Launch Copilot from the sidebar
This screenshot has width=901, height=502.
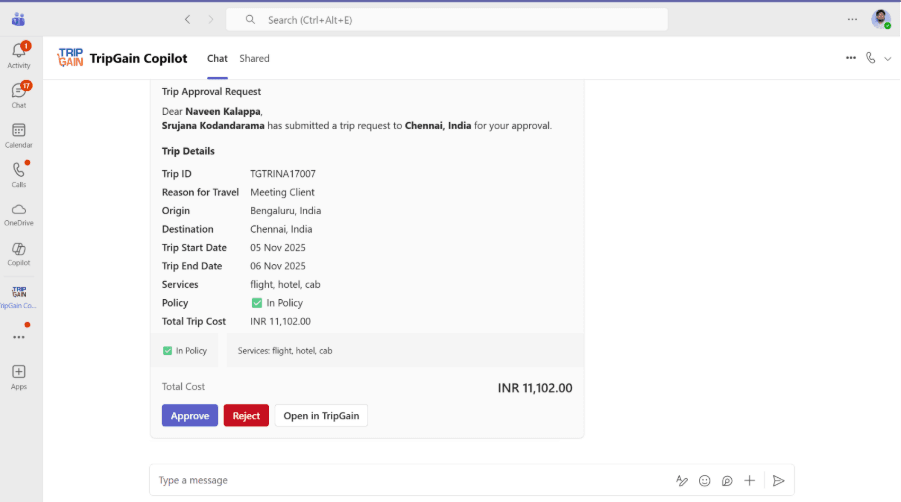(x=19, y=253)
